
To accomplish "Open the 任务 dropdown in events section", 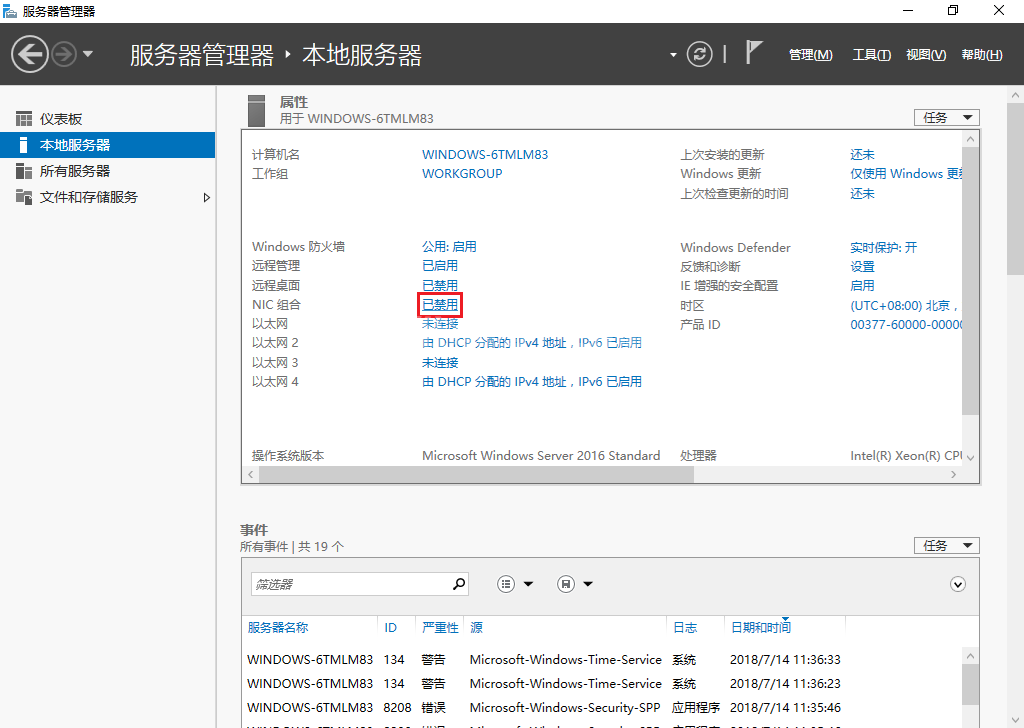I will (x=946, y=546).
